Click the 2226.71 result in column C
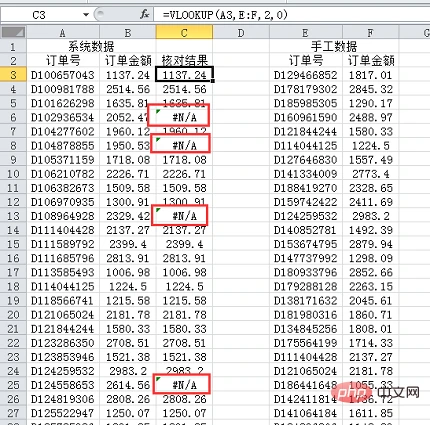430x425 pixels. point(184,174)
